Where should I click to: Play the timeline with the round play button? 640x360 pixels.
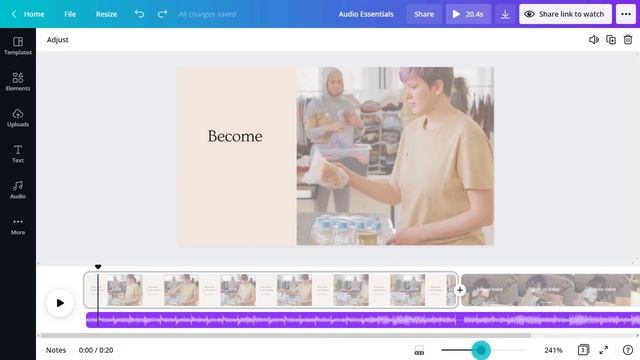click(60, 303)
